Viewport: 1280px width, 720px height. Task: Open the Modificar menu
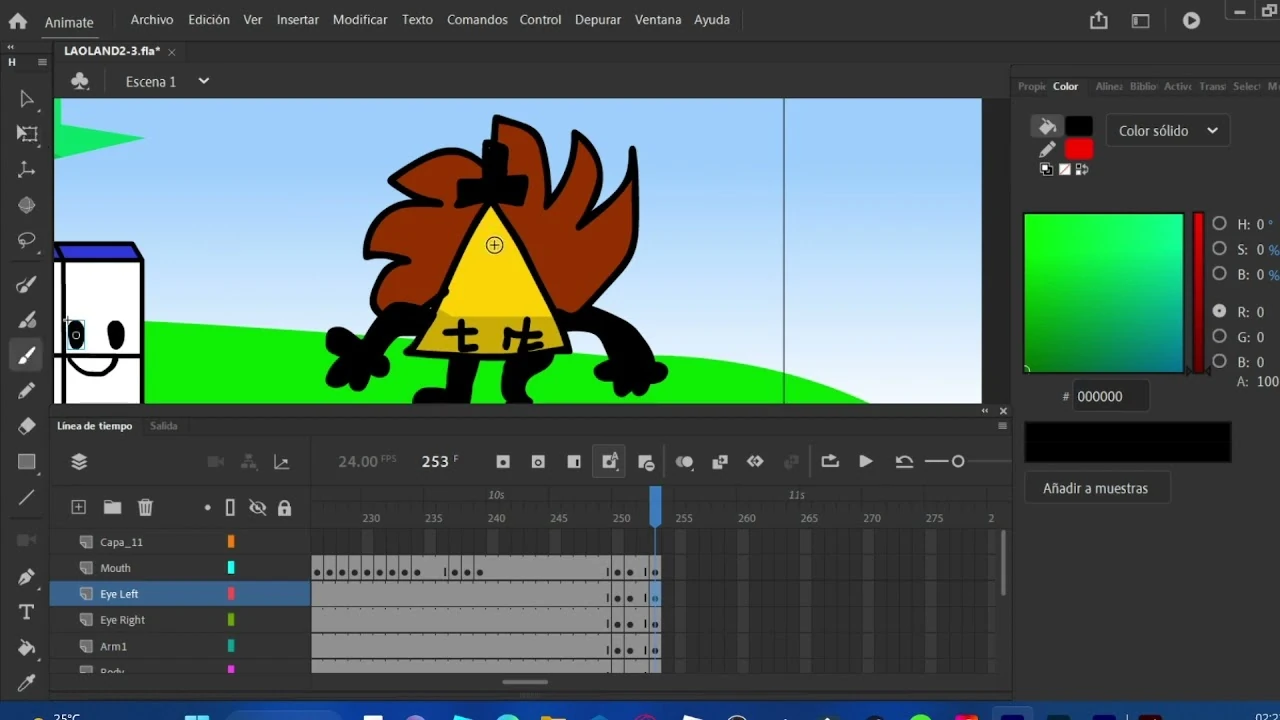pyautogui.click(x=360, y=19)
